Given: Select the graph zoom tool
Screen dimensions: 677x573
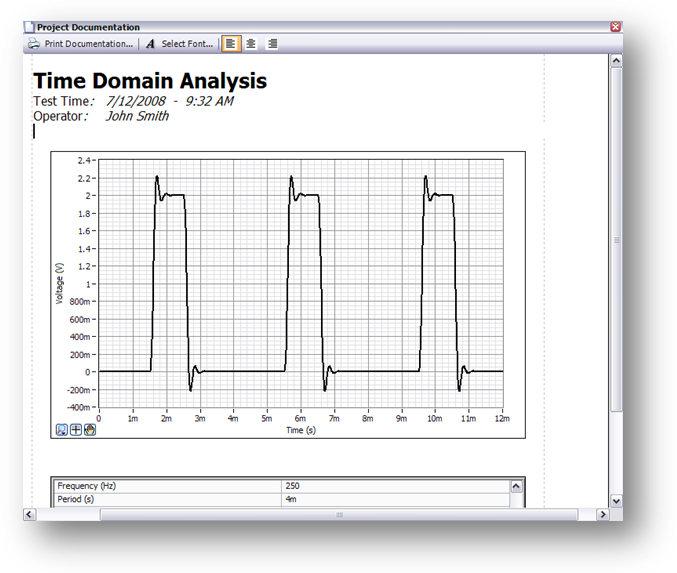Looking at the screenshot, I should 62,430.
